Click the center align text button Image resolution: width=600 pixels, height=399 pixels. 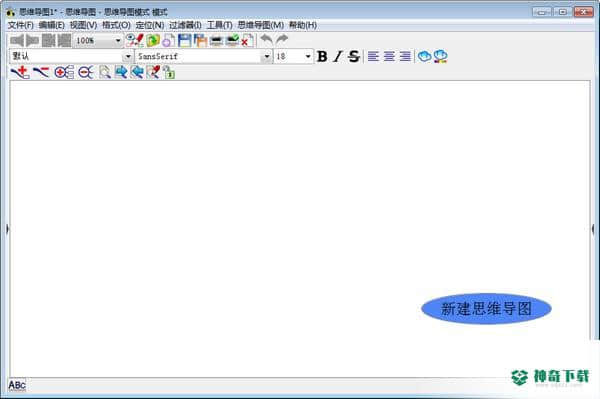pyautogui.click(x=389, y=56)
